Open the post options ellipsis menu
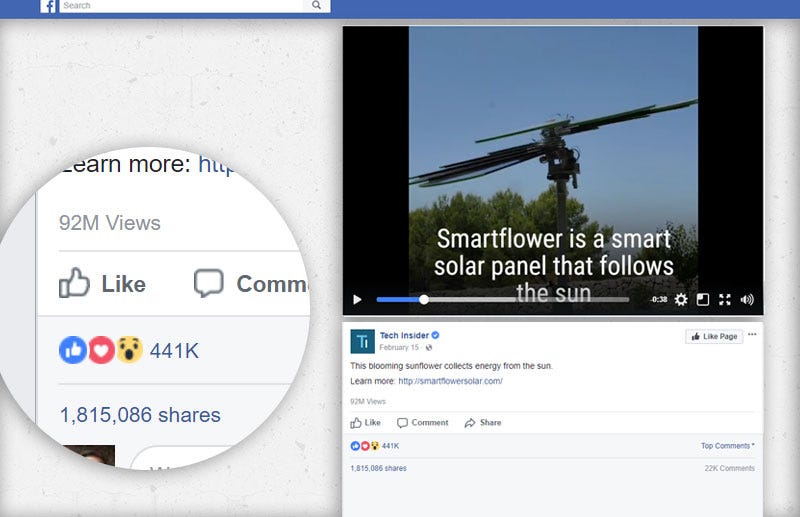 click(752, 335)
